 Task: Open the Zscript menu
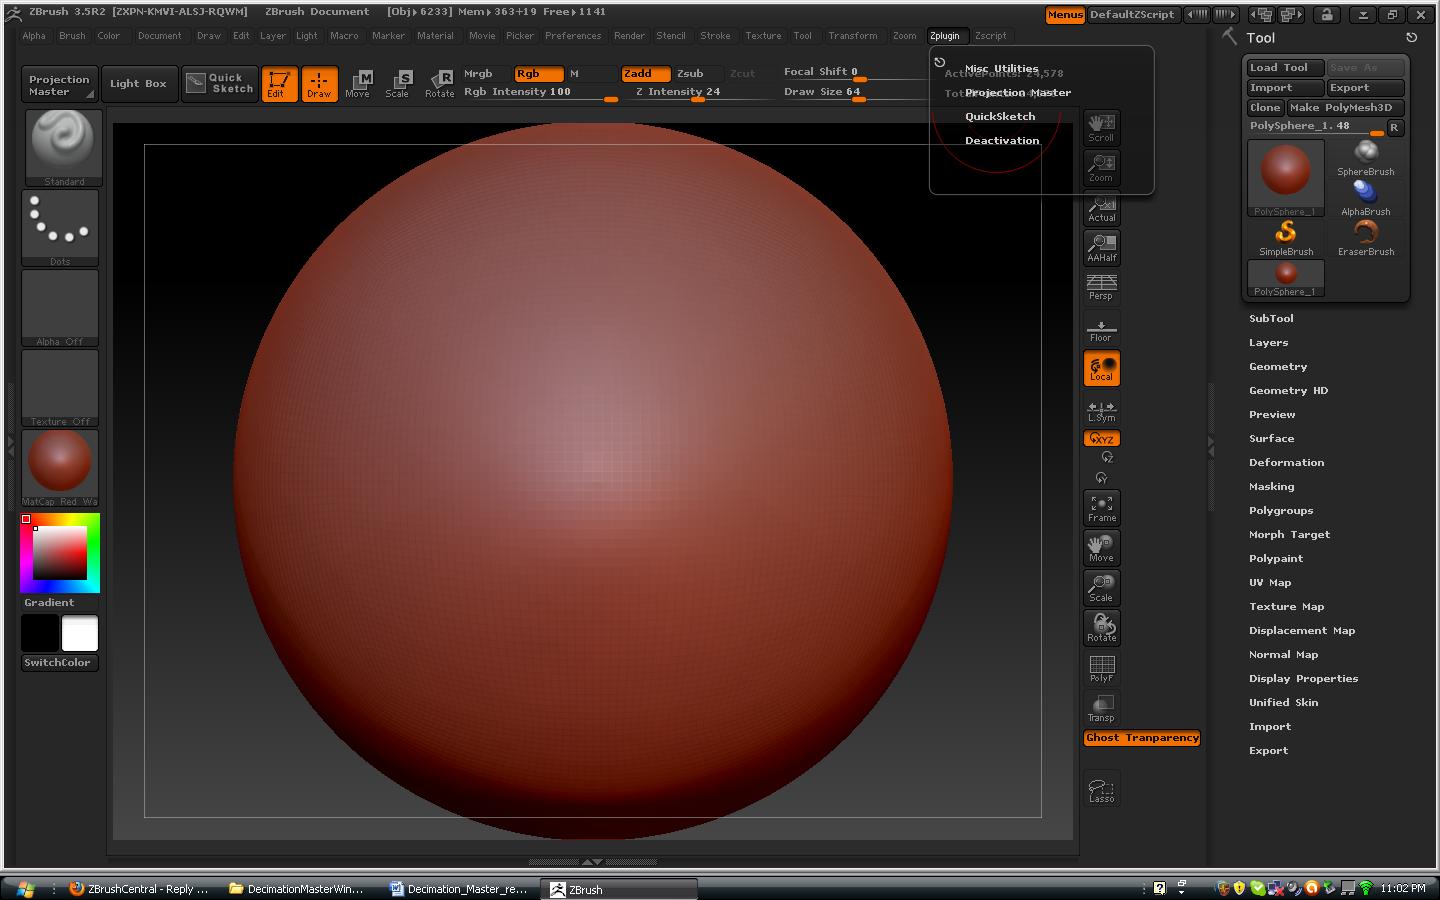tap(991, 36)
